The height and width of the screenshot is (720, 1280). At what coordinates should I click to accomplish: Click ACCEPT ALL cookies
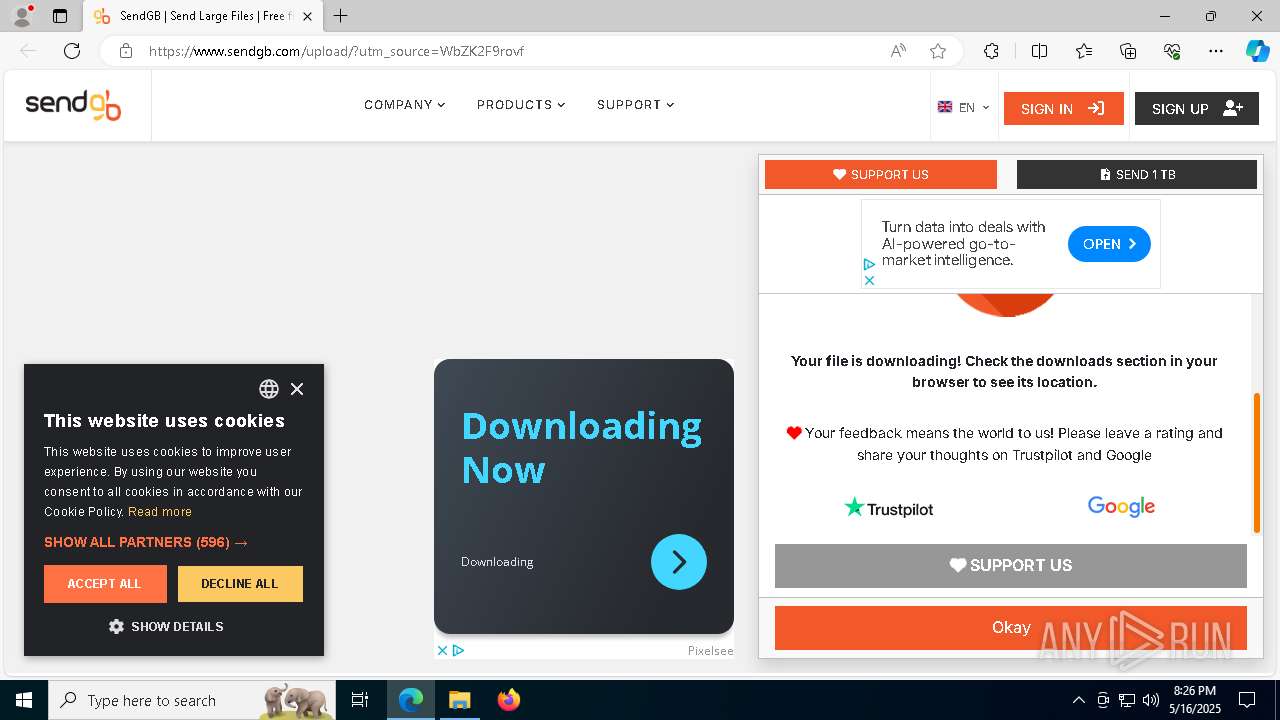(x=105, y=584)
